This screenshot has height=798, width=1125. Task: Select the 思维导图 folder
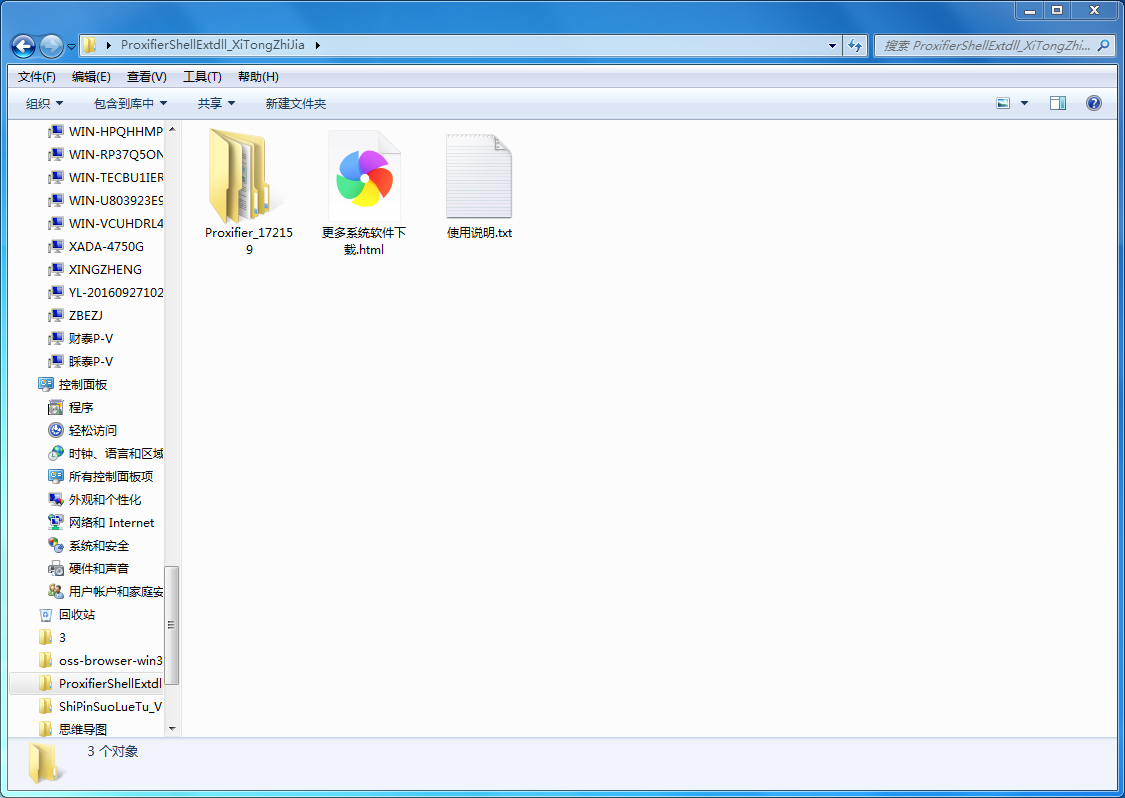72,729
